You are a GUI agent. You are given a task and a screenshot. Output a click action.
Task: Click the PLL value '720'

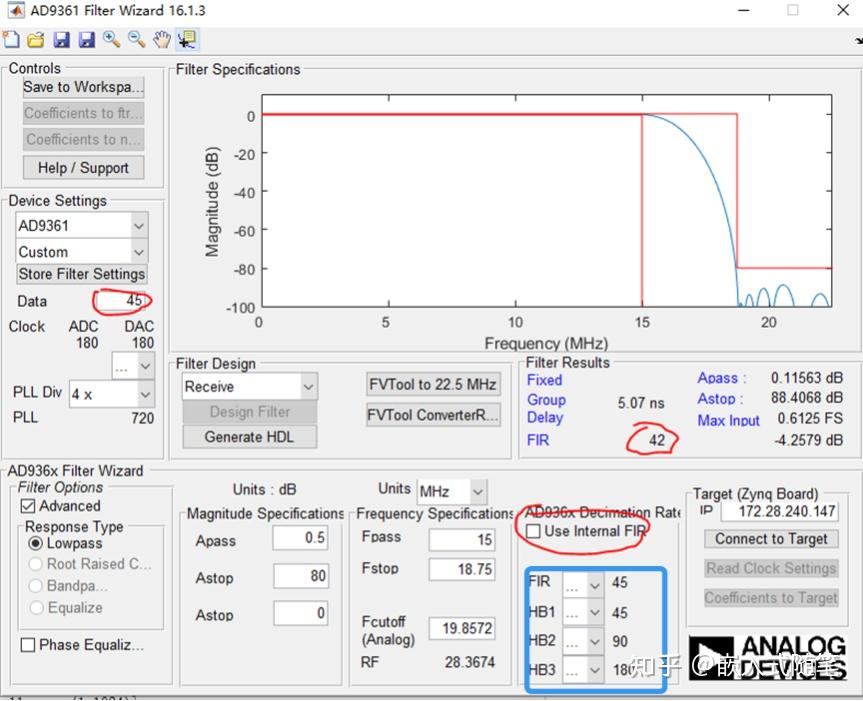143,418
